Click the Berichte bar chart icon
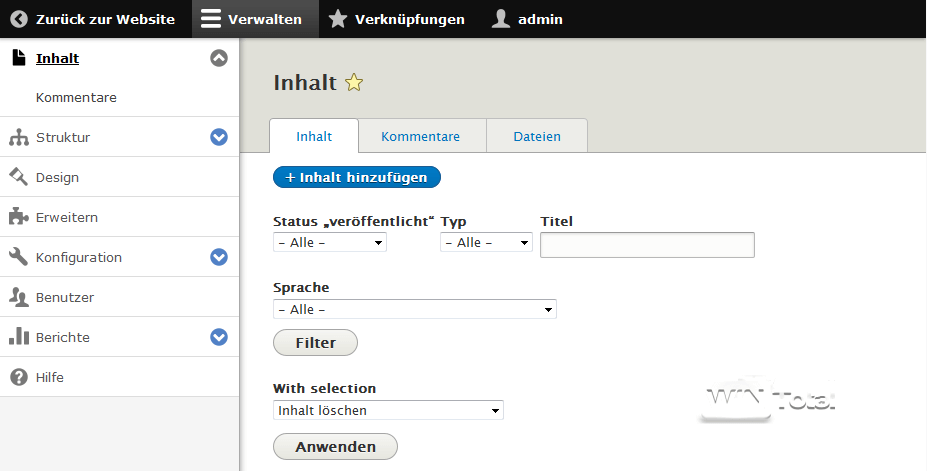The height and width of the screenshot is (471, 927). [18, 337]
